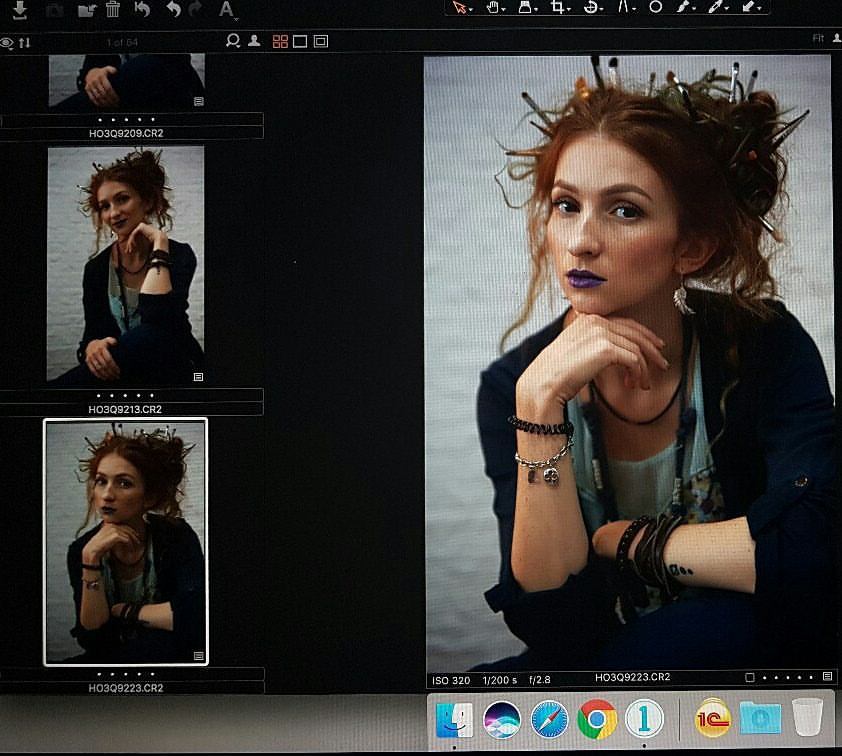Set rating dots in viewer info bar
Image resolution: width=842 pixels, height=756 pixels.
pos(788,678)
